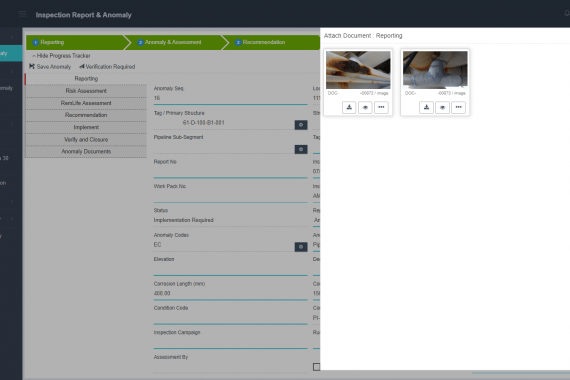570x380 pixels.
Task: Click the Work Pack No. field
Action: [230, 196]
